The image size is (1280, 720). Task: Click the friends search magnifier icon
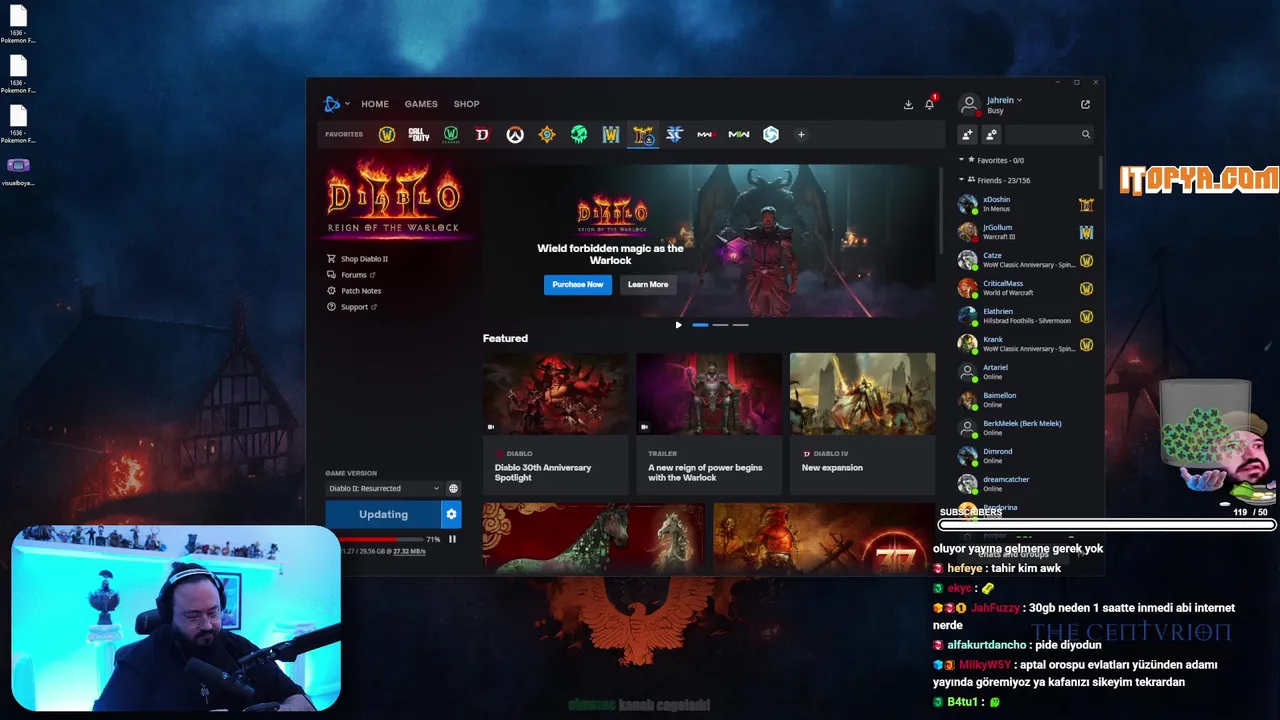[1086, 134]
